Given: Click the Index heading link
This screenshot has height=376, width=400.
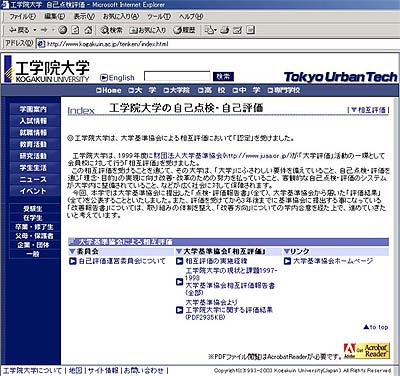Looking at the screenshot, I should click(x=81, y=111).
